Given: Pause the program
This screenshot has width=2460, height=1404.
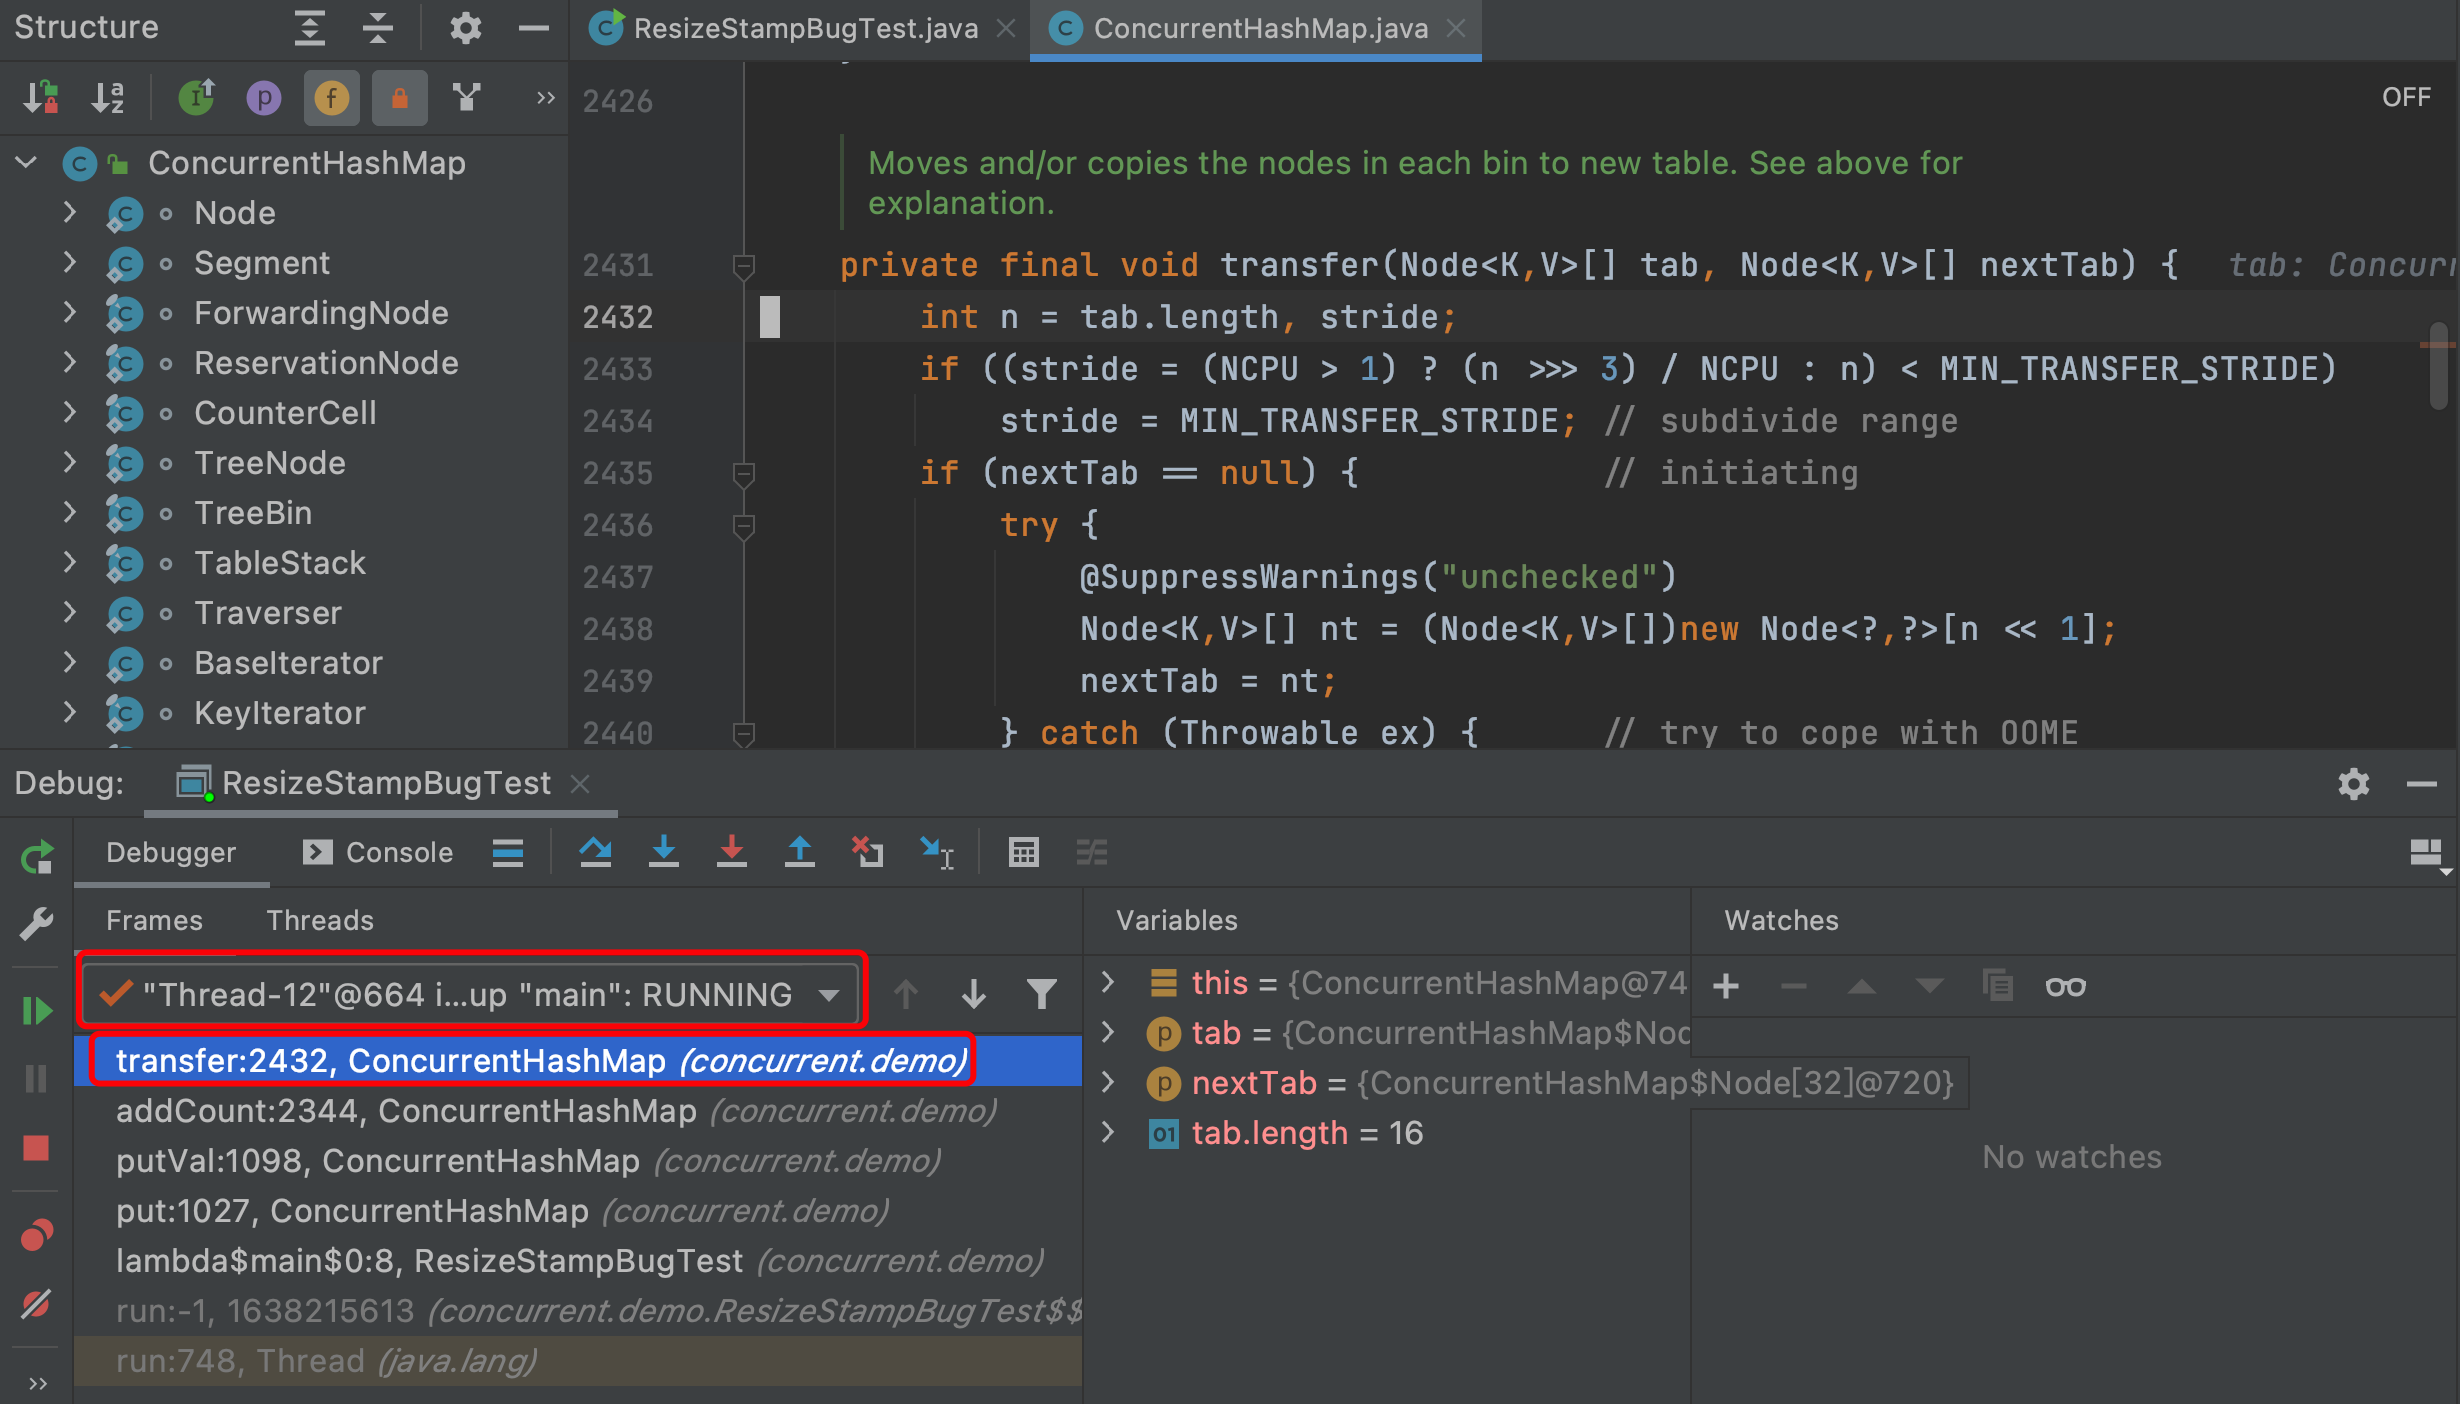Looking at the screenshot, I should (x=37, y=1079).
